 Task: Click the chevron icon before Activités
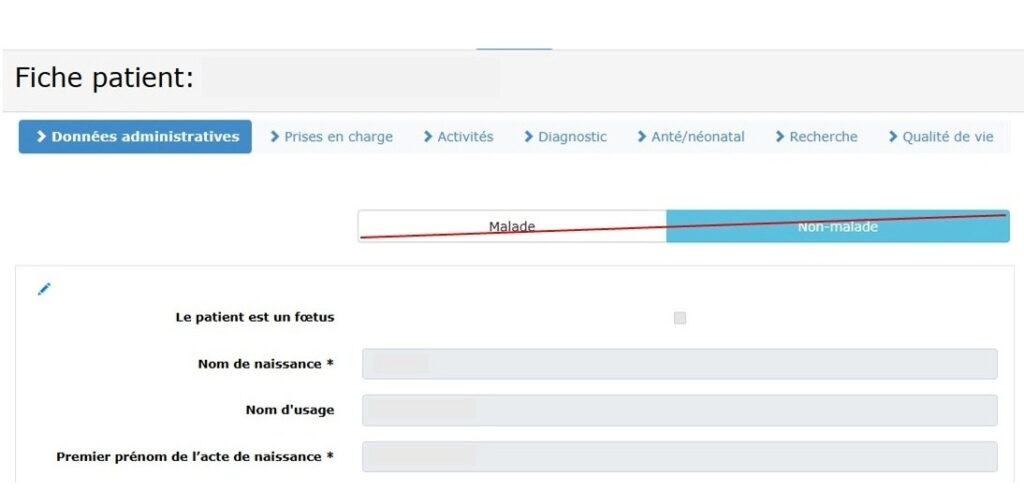[428, 137]
